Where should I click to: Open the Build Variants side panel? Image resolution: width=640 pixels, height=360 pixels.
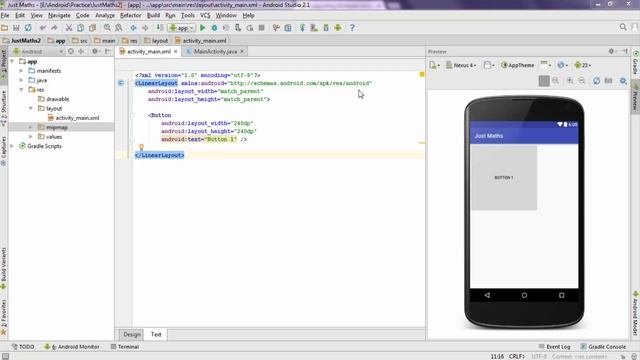click(x=4, y=268)
